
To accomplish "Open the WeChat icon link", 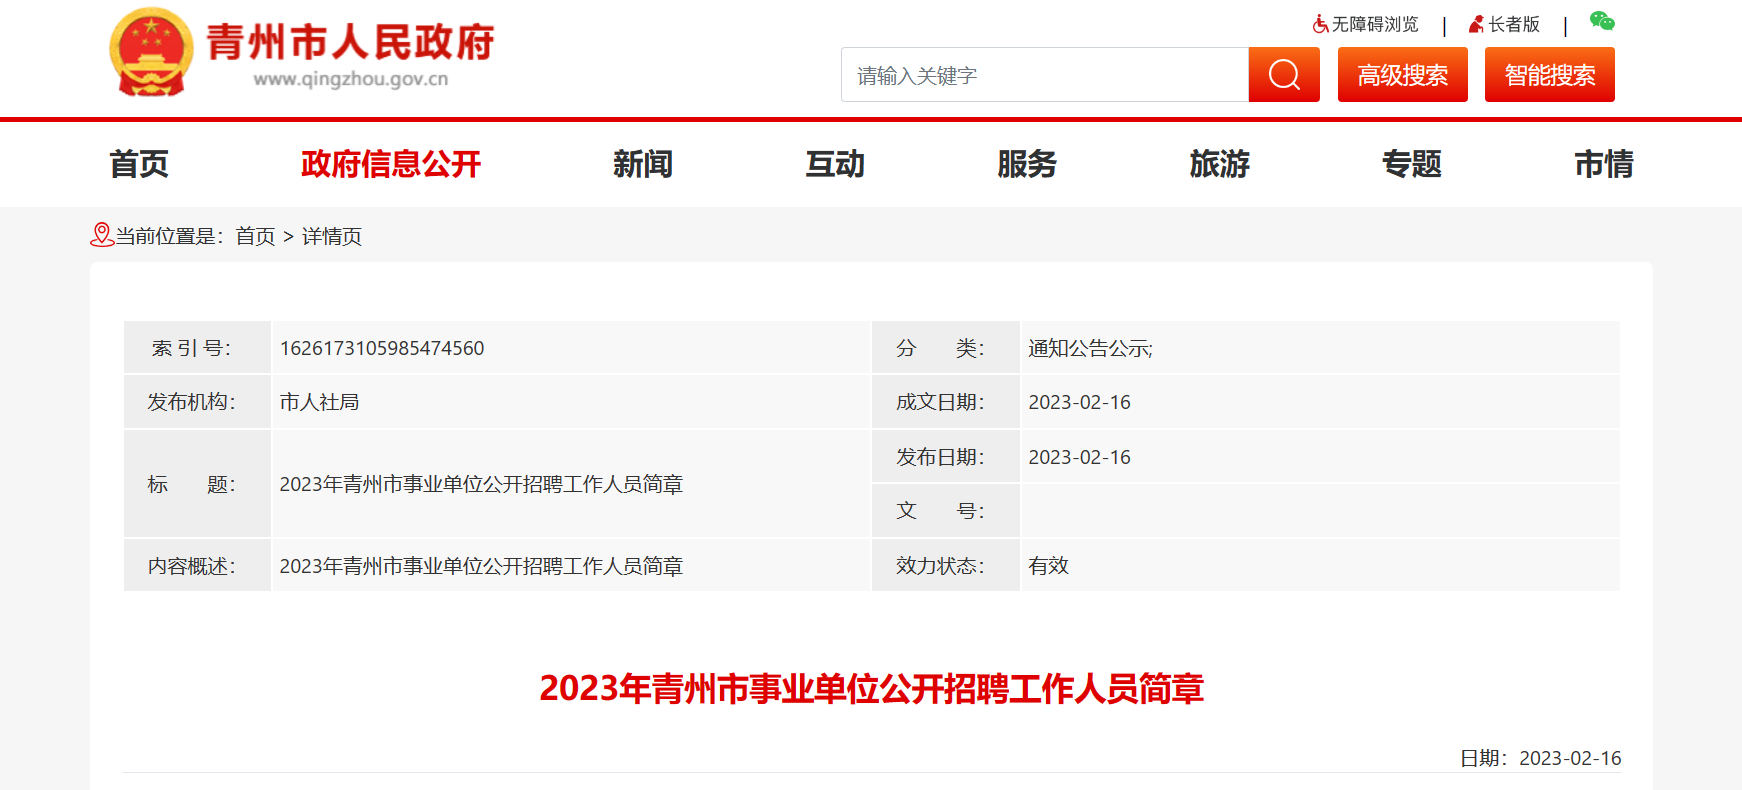I will click(1602, 22).
